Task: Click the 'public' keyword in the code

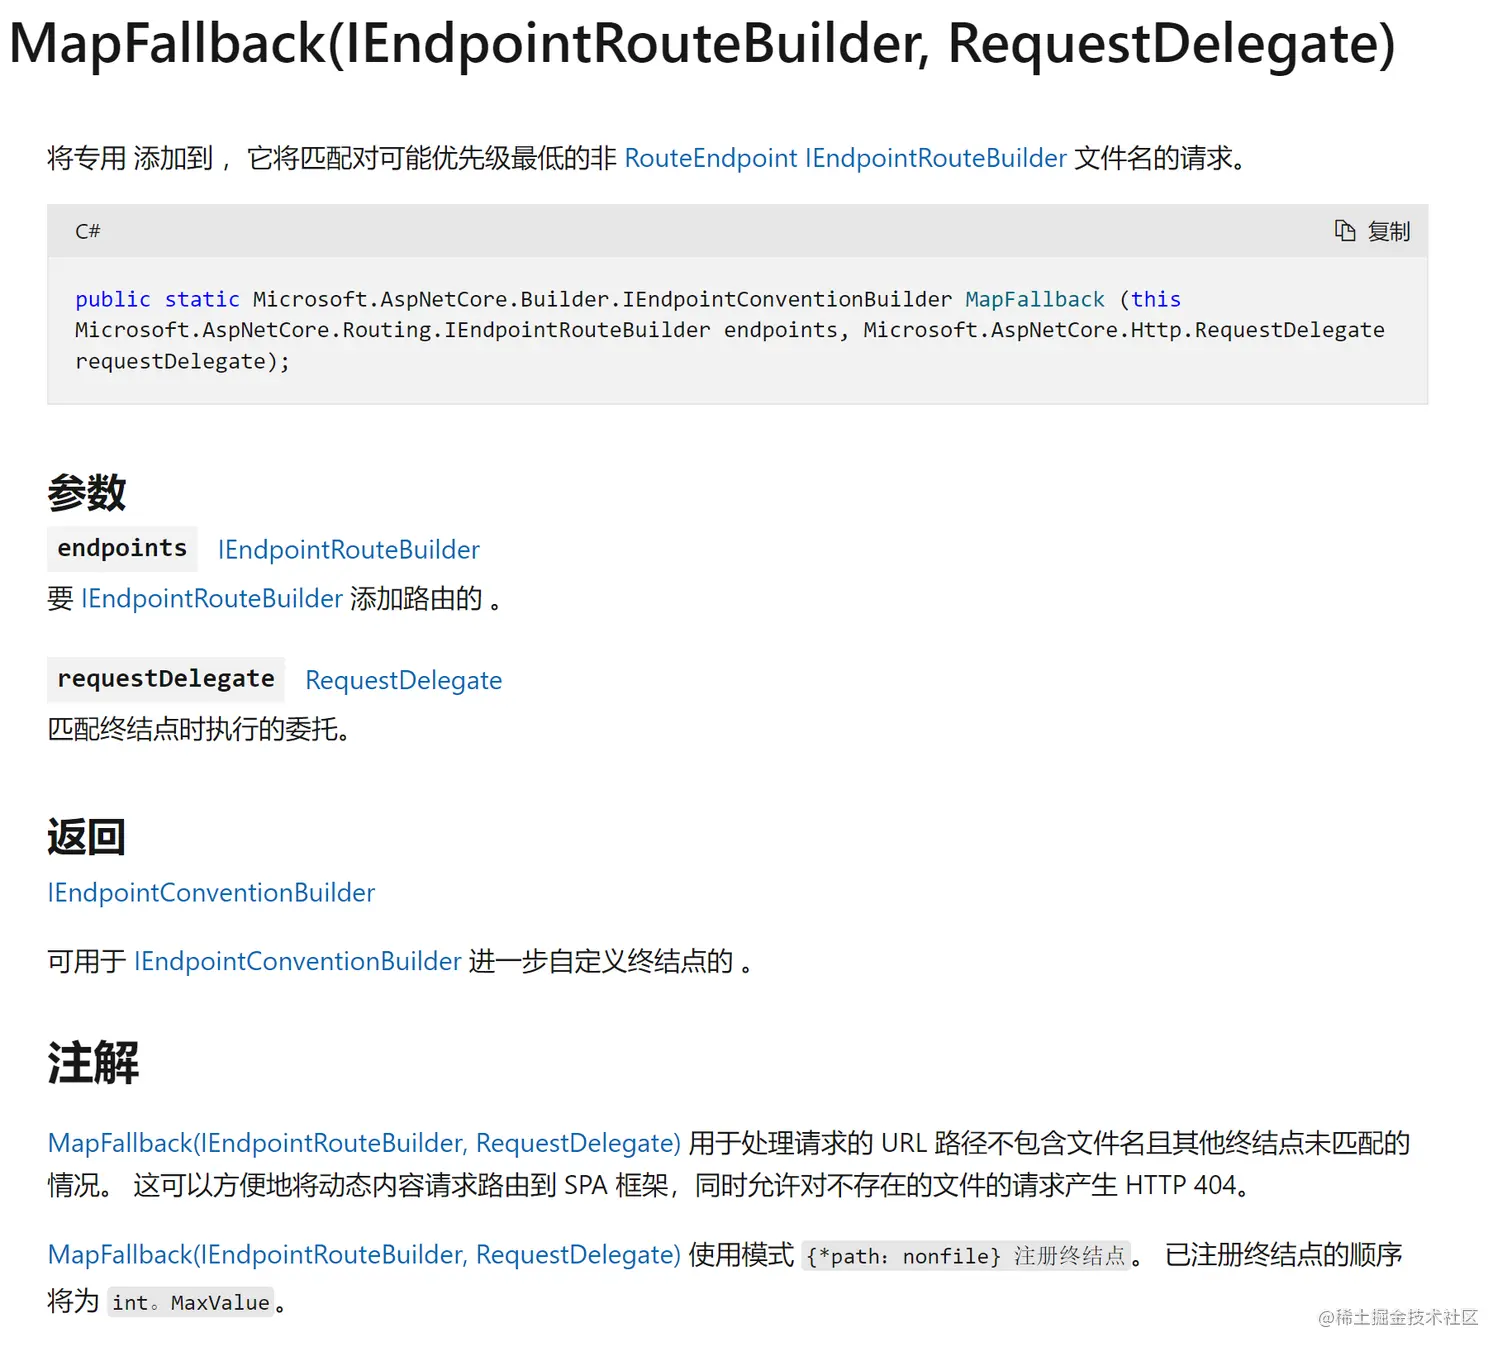Action: coord(113,299)
